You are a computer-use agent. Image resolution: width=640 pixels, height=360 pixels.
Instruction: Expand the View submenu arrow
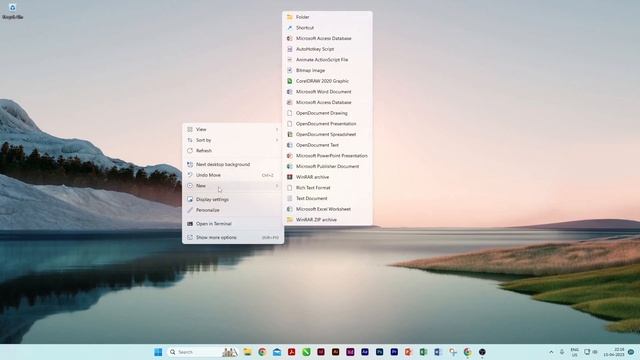pos(277,129)
